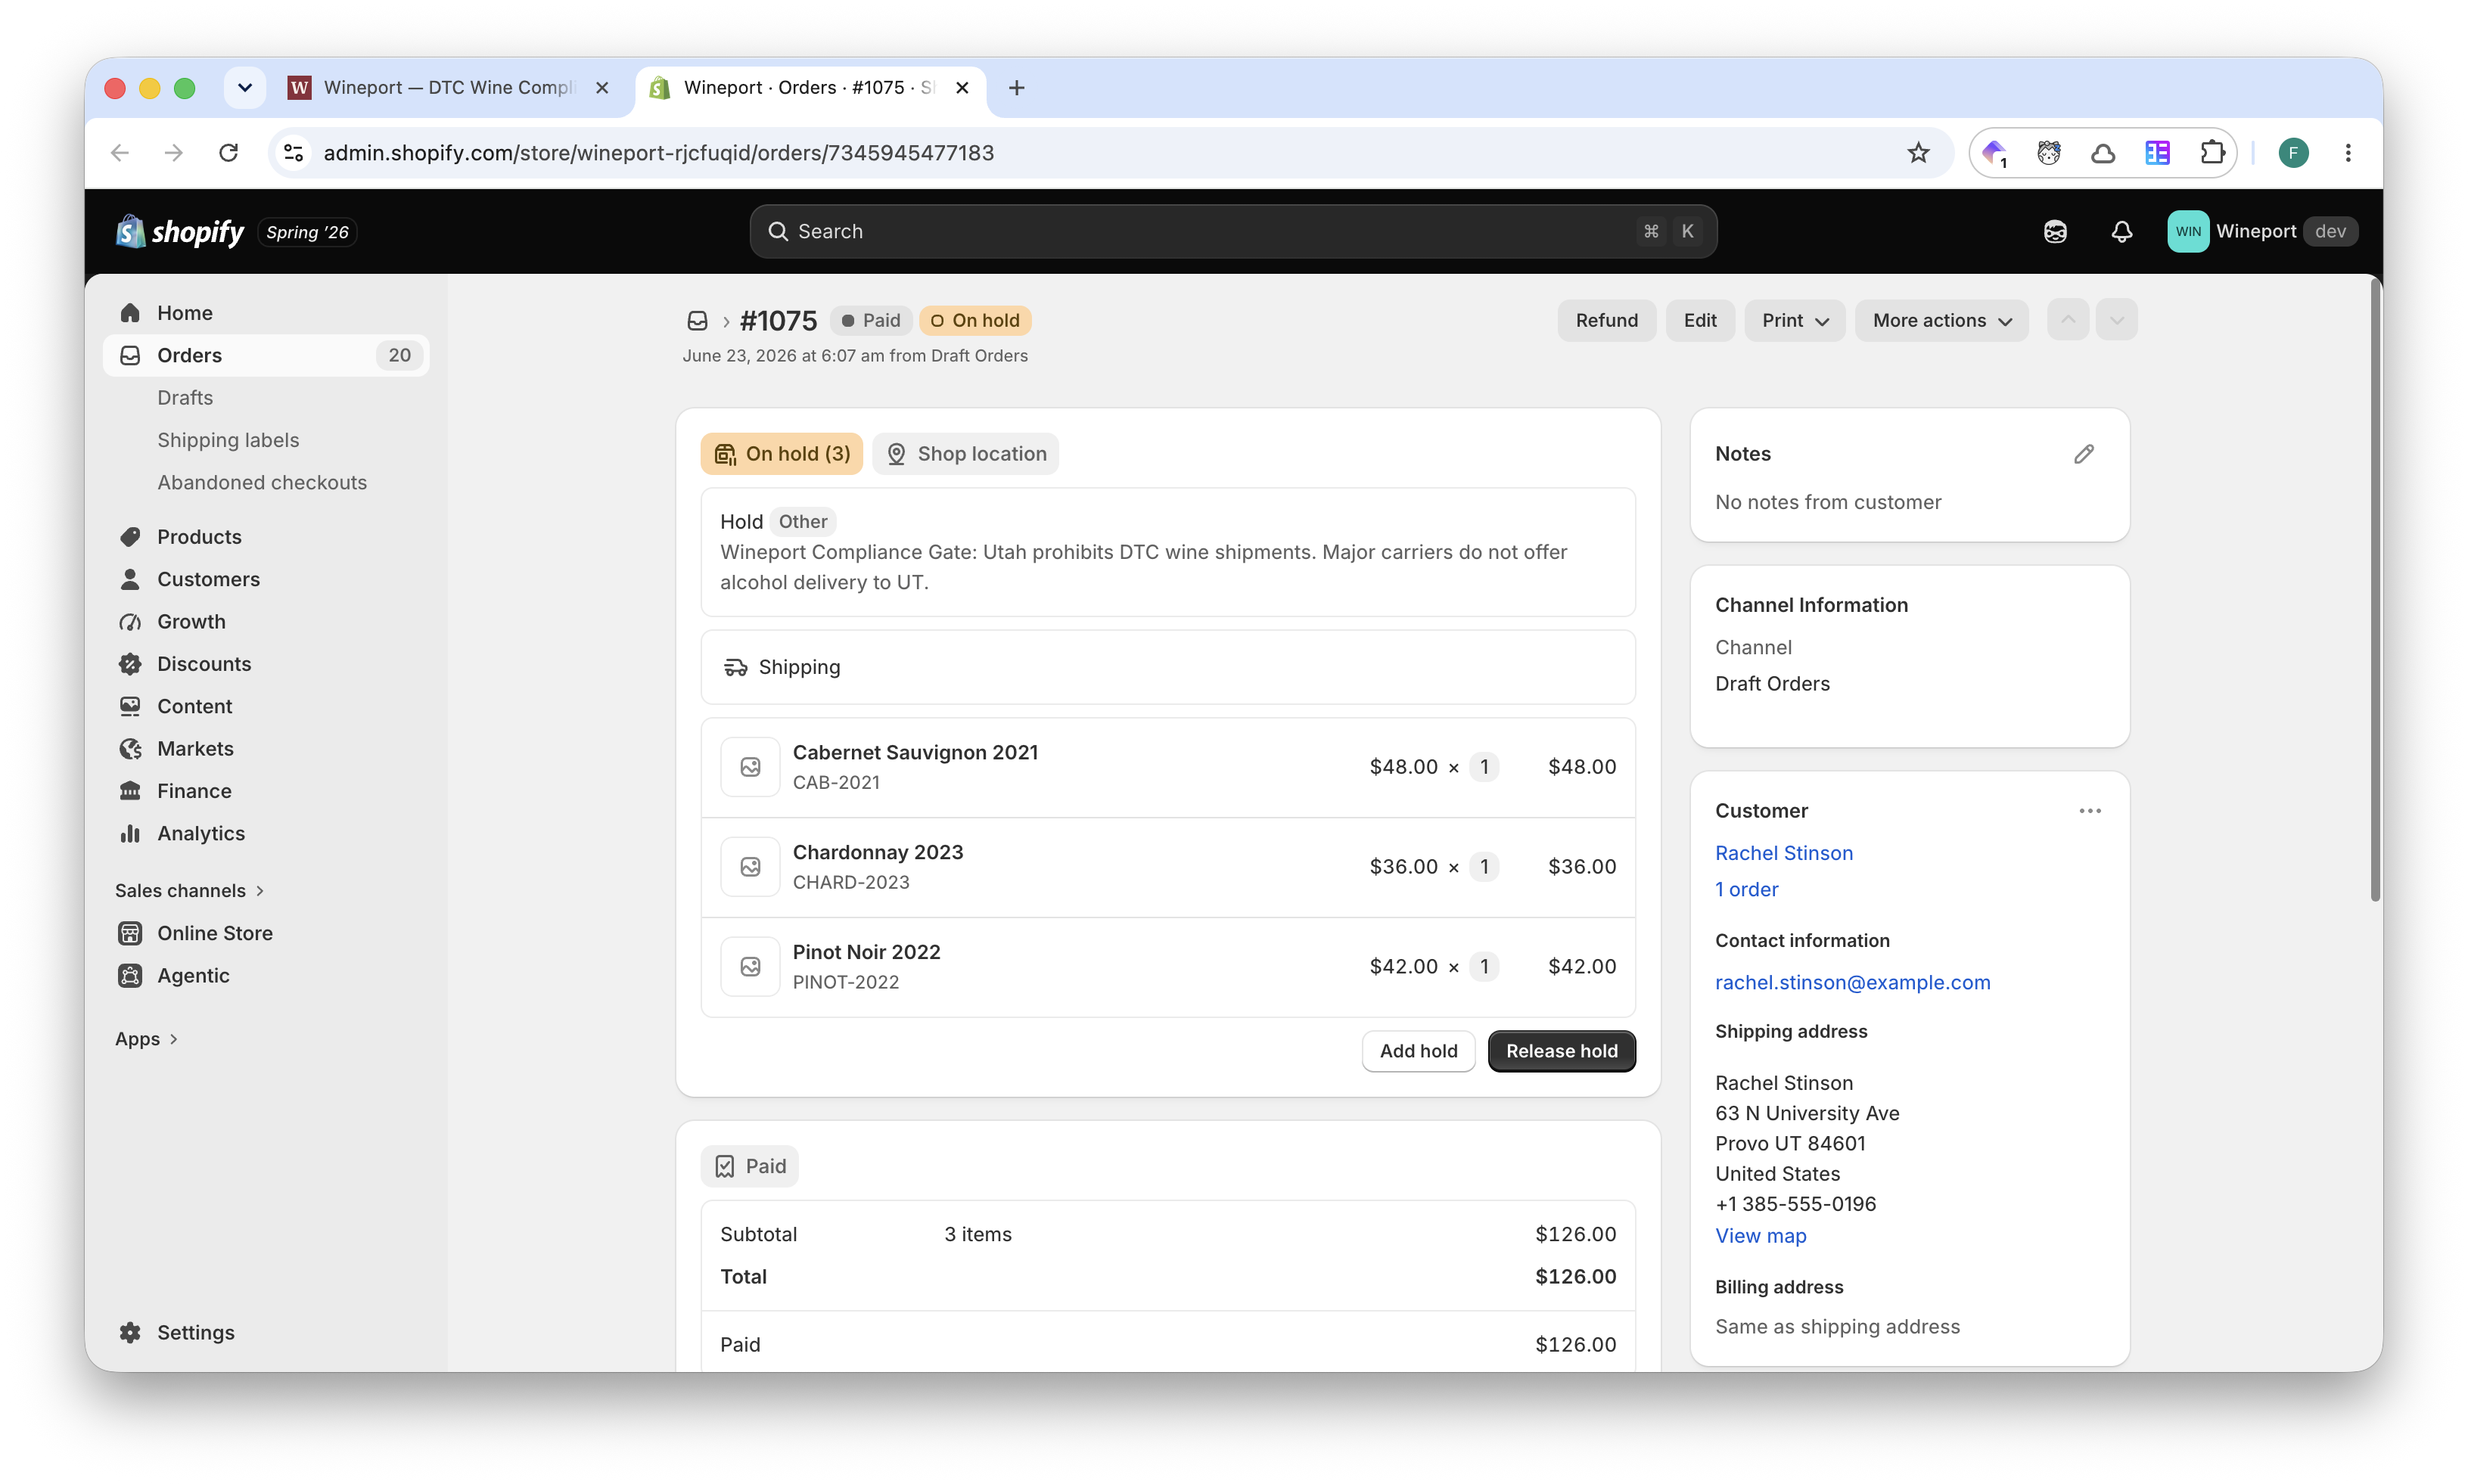Viewport: 2468px width, 1484px height.
Task: Click the Shopify logo in header
Action: click(180, 231)
